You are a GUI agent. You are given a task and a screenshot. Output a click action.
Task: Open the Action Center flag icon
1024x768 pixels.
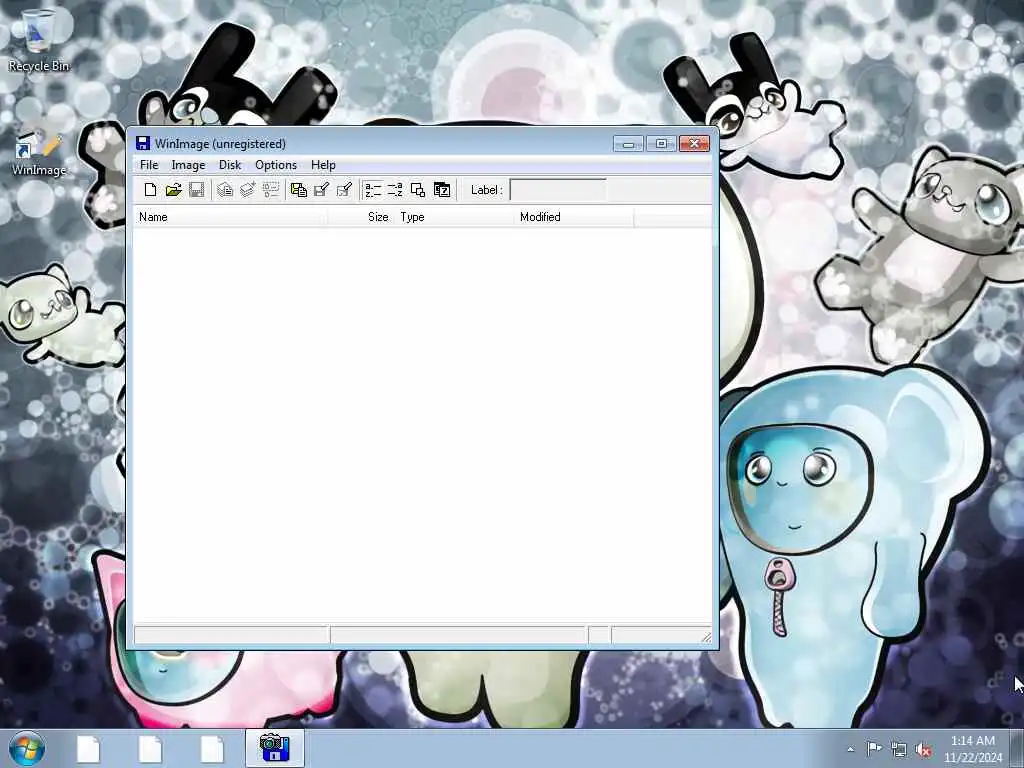(x=874, y=748)
